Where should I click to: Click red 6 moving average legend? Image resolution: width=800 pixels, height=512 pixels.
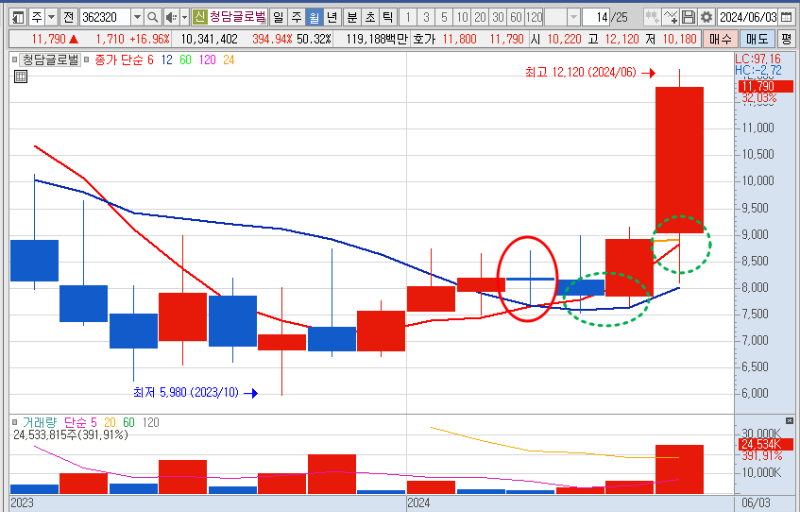pos(151,60)
